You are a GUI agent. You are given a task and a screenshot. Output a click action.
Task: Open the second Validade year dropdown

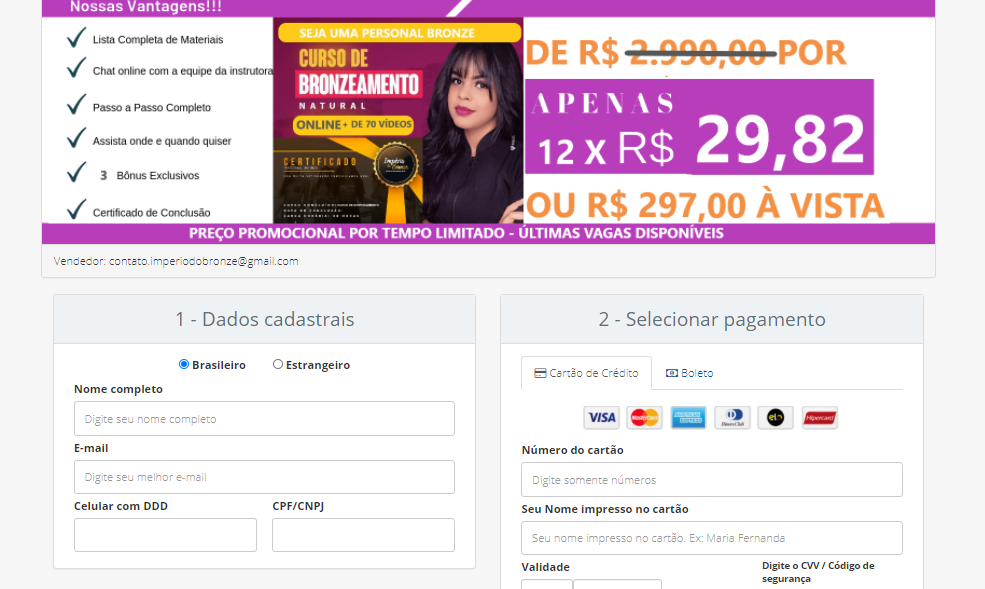point(617,584)
